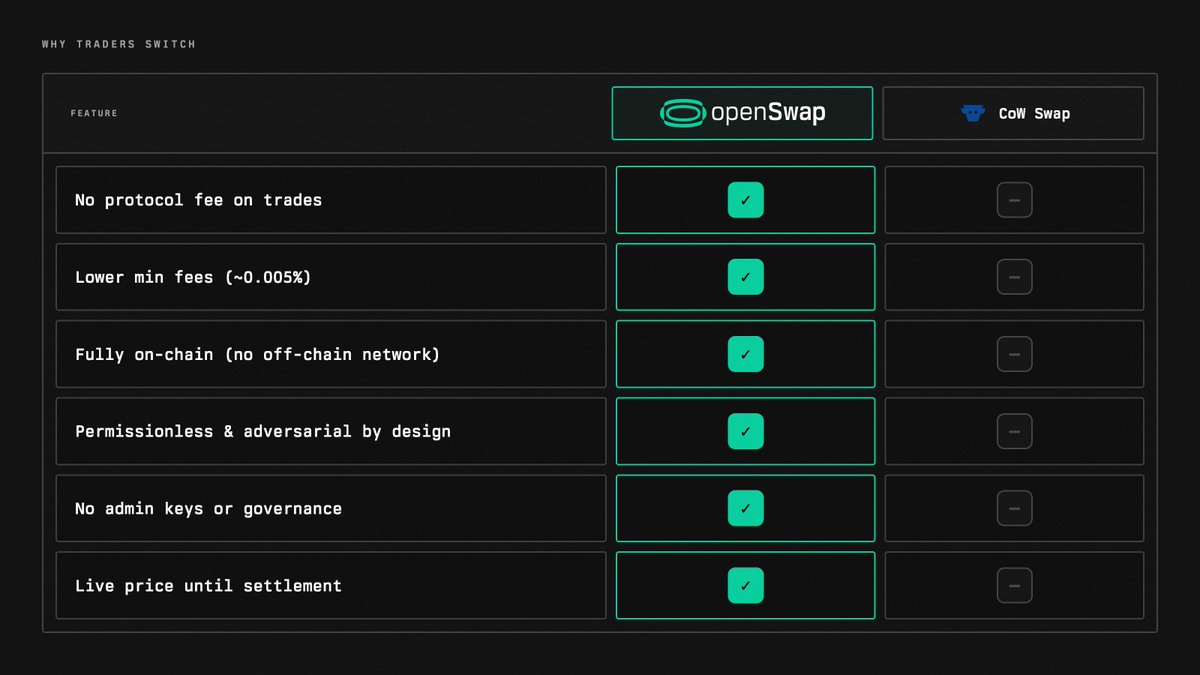Click the openSwap checkmark for permissionless & adversarial
This screenshot has width=1200, height=675.
746,431
